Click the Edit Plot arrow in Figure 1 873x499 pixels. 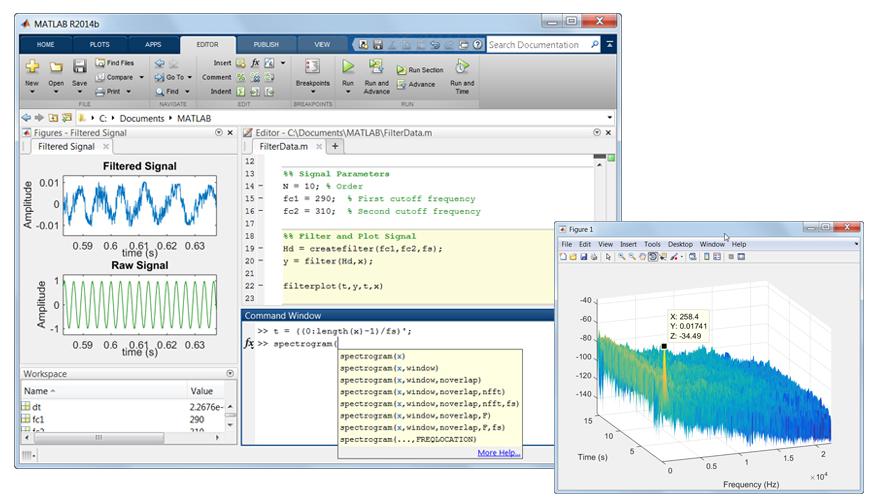click(607, 257)
